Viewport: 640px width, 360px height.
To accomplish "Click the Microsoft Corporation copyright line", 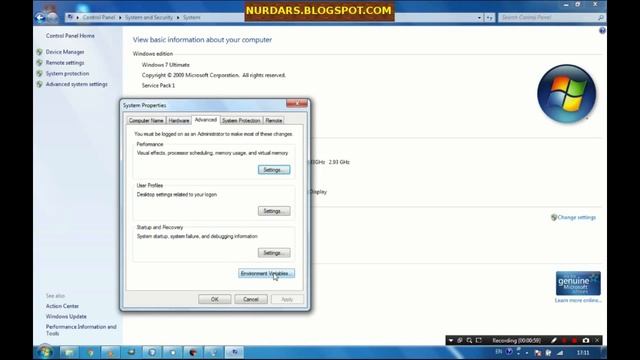I will pyautogui.click(x=214, y=76).
